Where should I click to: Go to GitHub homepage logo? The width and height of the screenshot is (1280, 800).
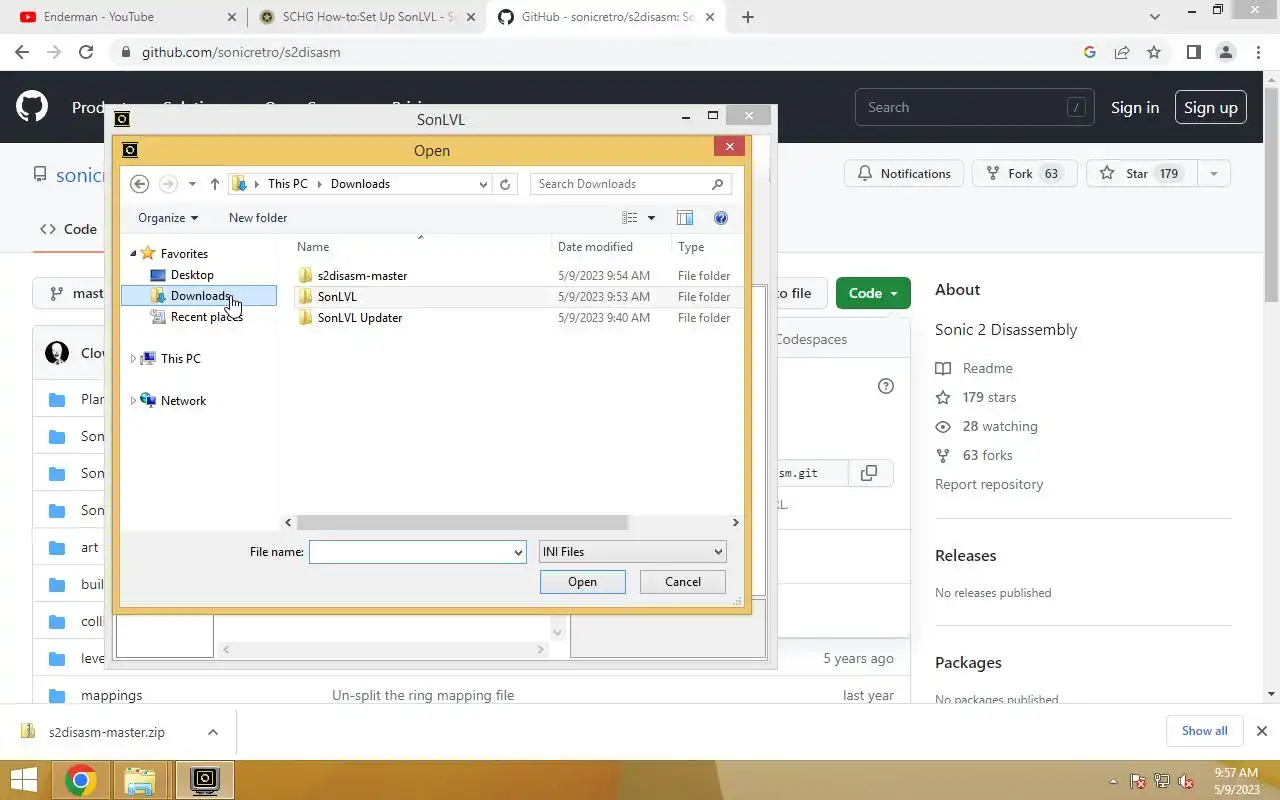32,107
